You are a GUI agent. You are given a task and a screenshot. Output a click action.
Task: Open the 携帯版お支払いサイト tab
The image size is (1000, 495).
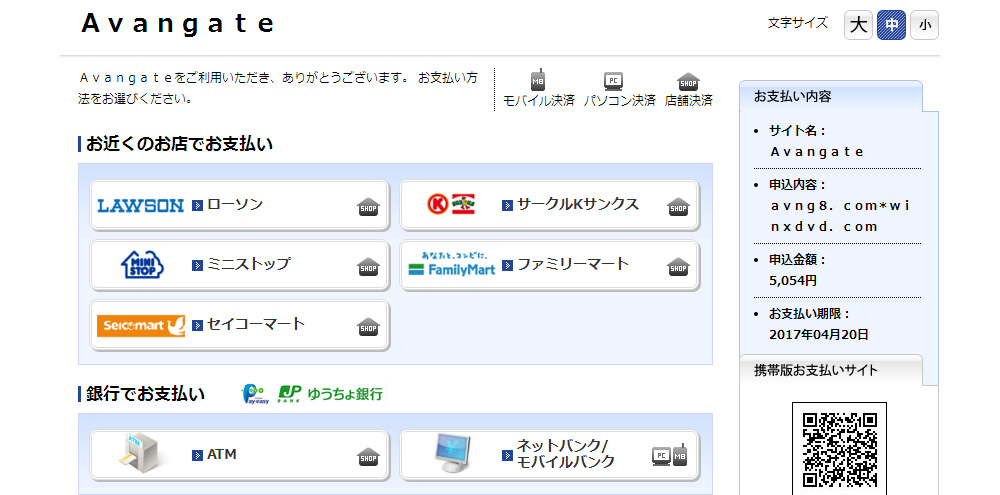click(x=830, y=371)
